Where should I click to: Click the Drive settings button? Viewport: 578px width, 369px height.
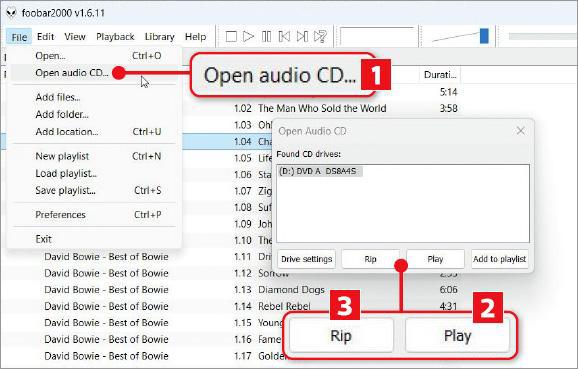[306, 259]
